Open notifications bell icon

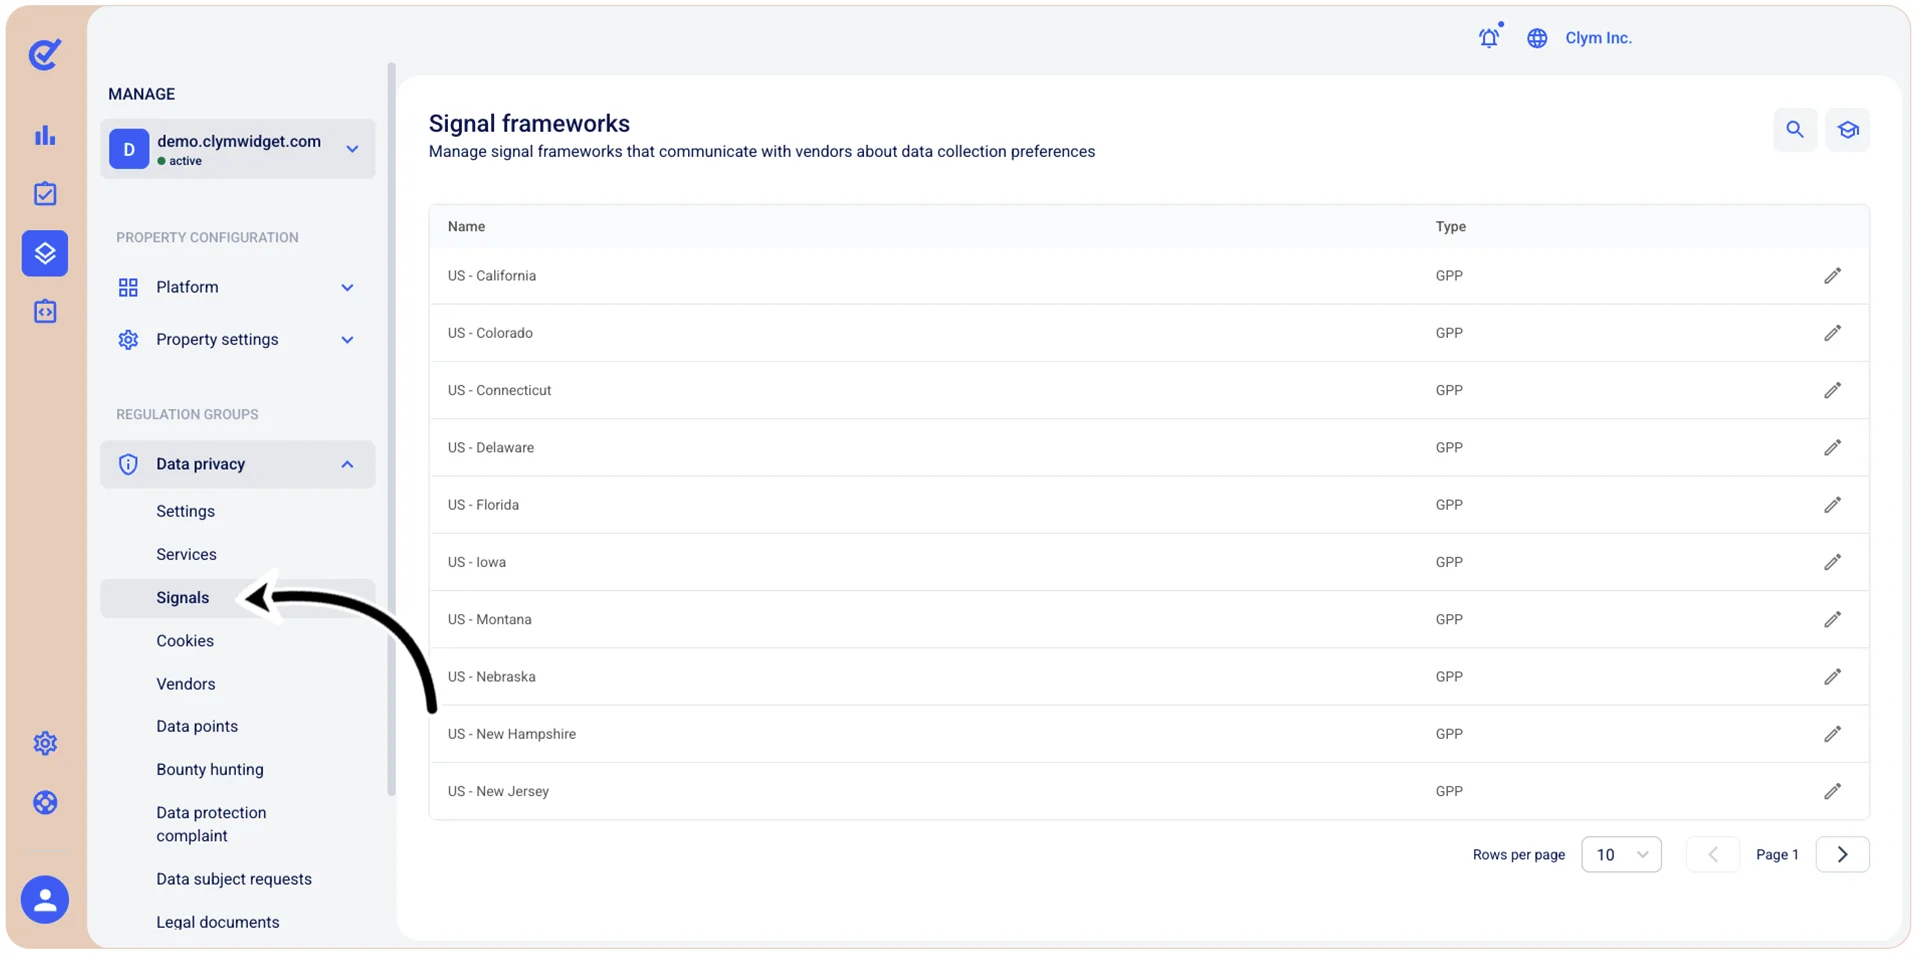(1489, 37)
